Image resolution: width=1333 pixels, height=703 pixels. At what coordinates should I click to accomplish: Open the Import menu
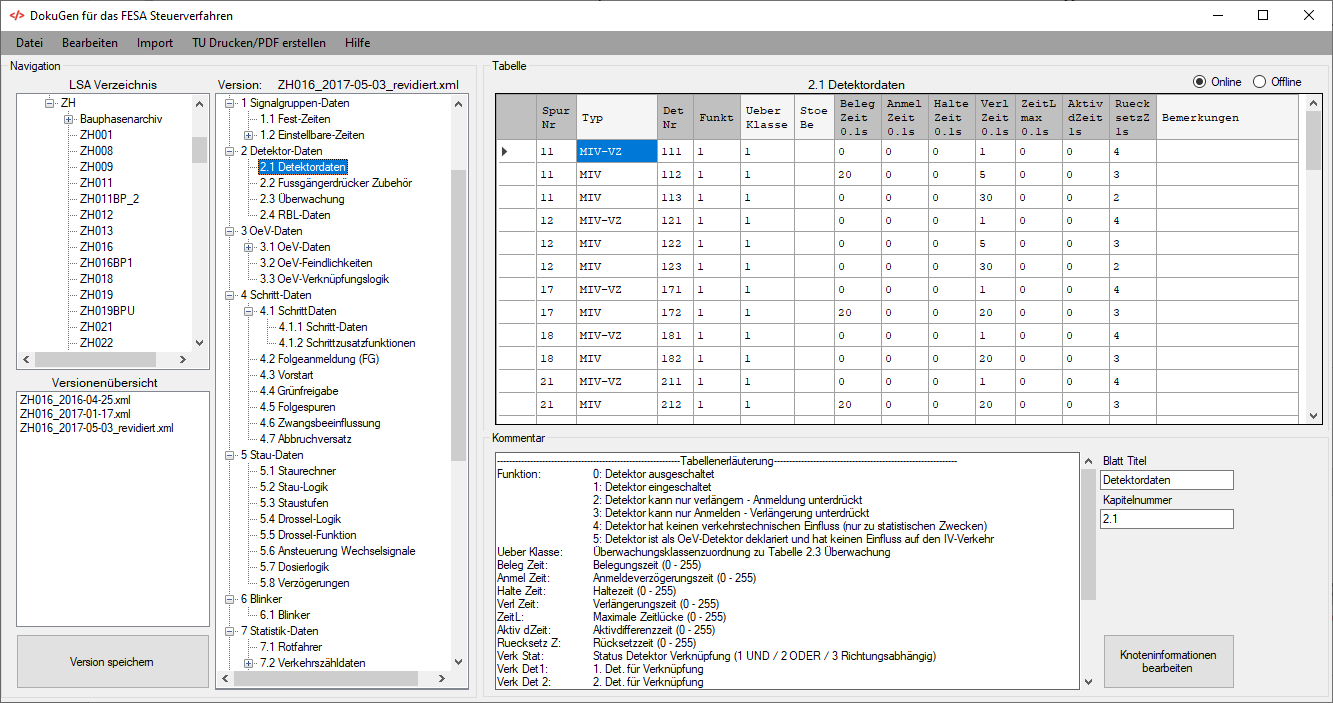(x=155, y=43)
